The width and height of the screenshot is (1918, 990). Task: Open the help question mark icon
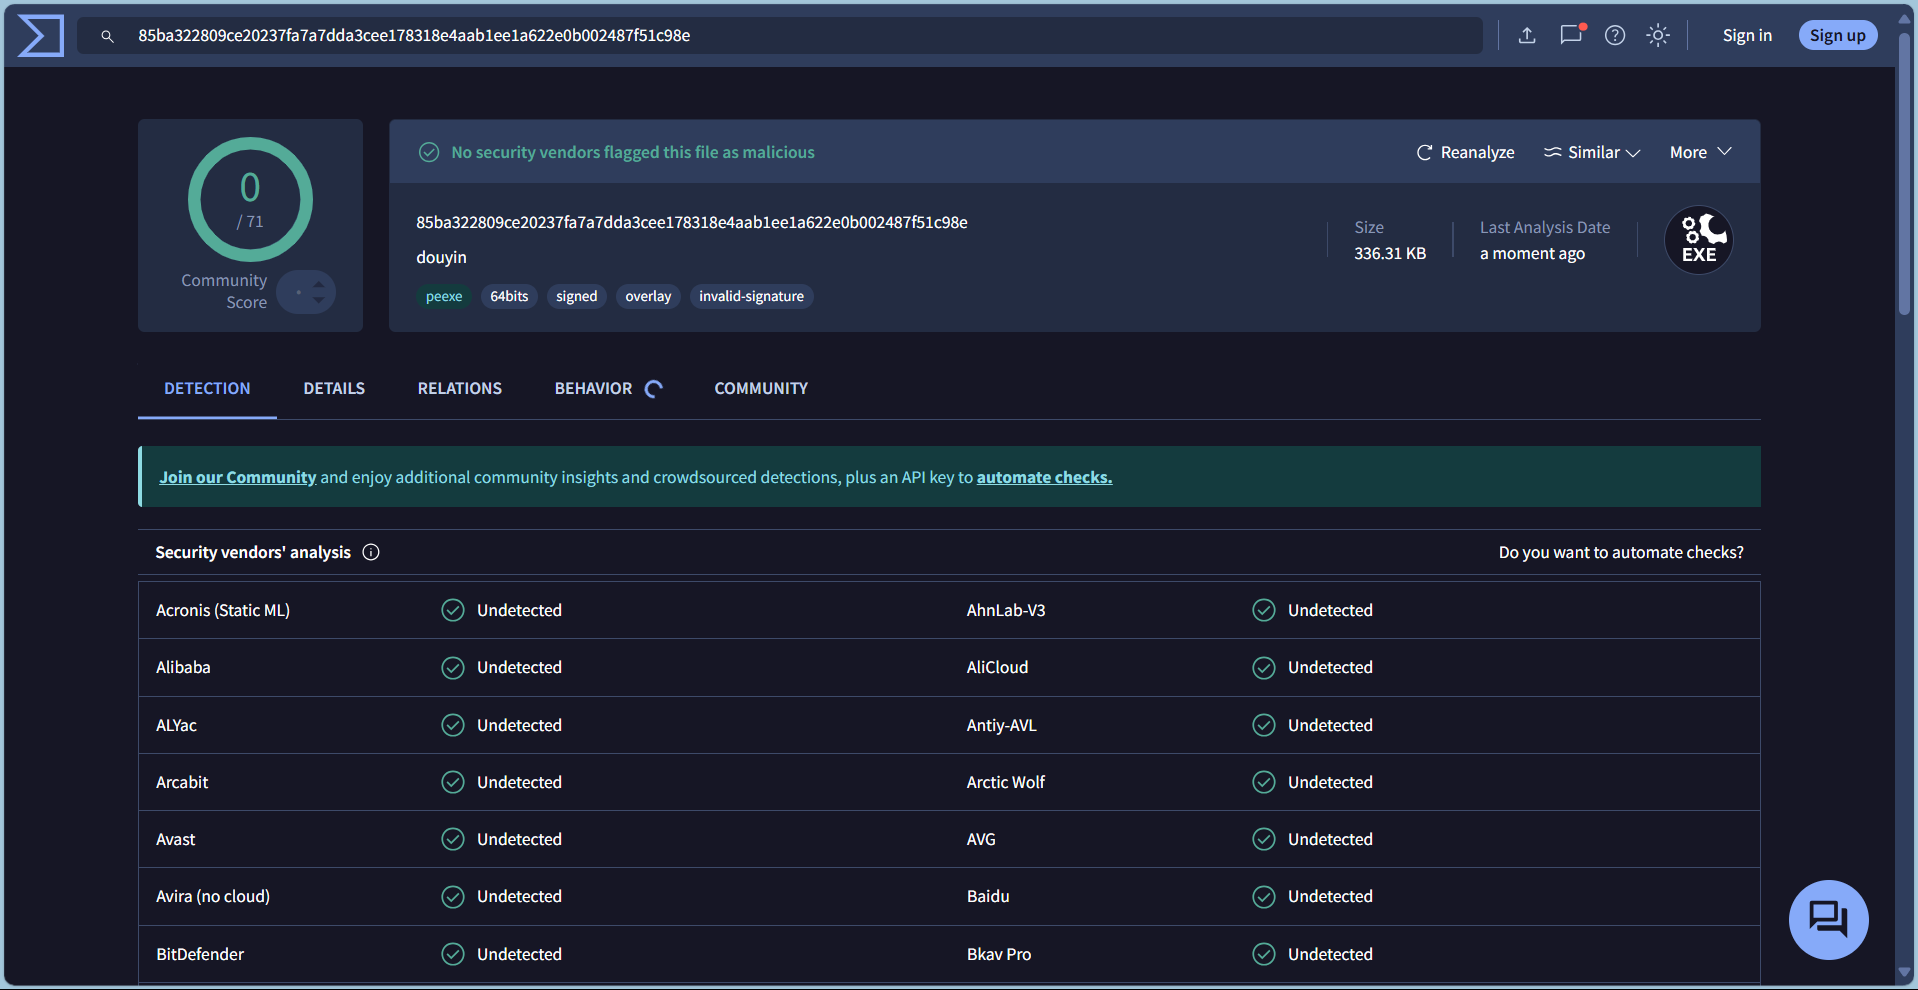[x=1615, y=36]
